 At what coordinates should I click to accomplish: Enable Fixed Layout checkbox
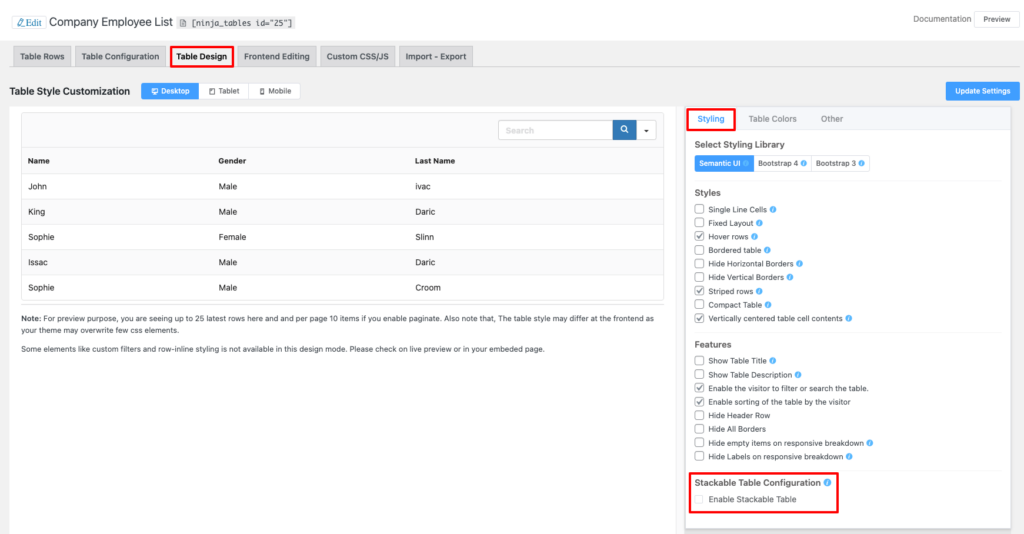pos(699,223)
